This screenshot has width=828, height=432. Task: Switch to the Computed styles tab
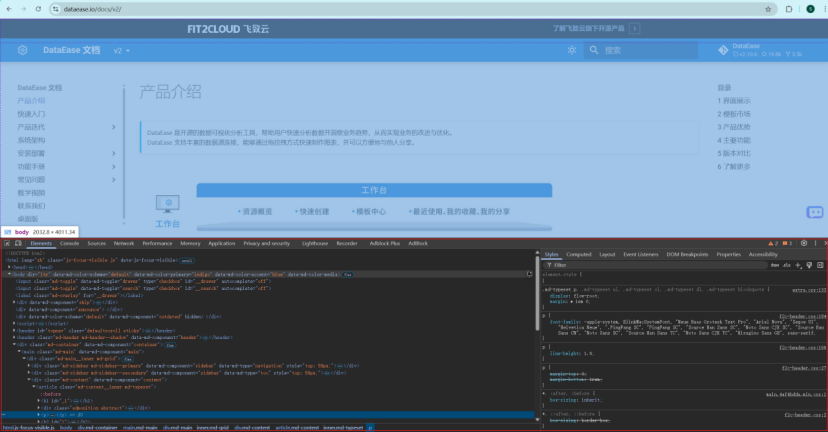579,255
